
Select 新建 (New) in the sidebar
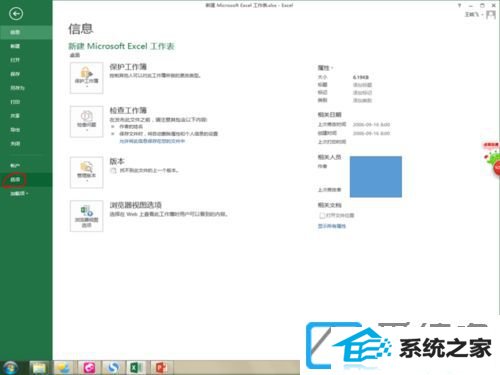(x=26, y=46)
